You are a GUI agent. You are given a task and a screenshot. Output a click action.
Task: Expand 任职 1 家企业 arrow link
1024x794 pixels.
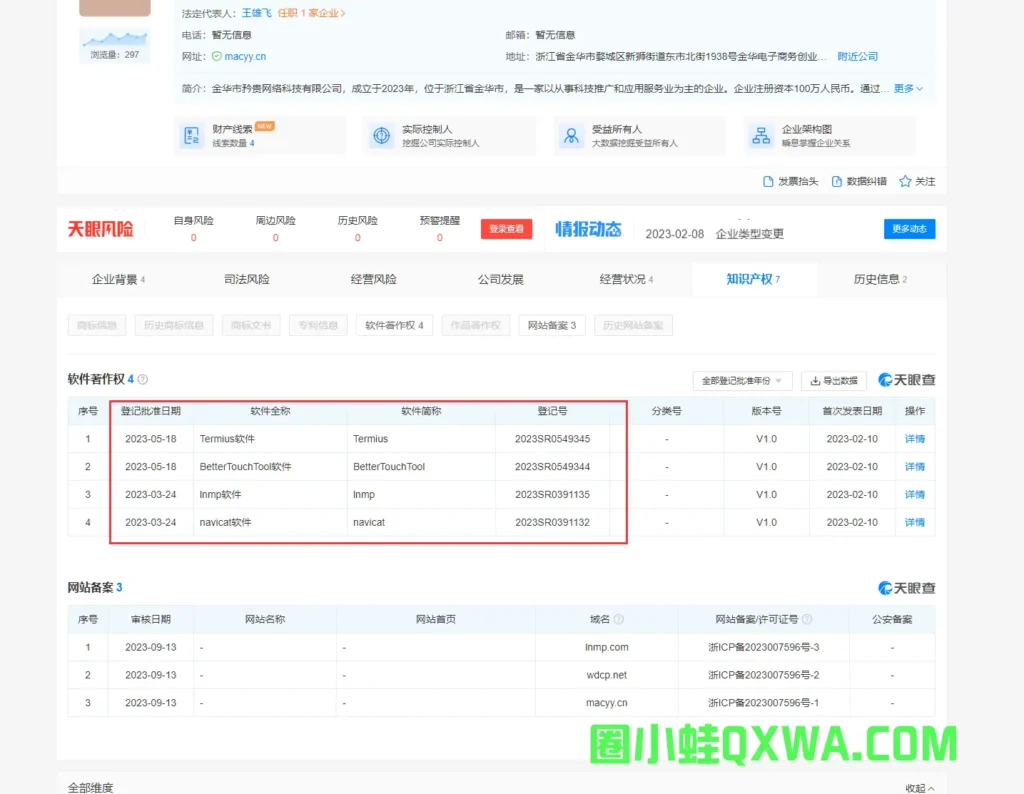[x=312, y=13]
